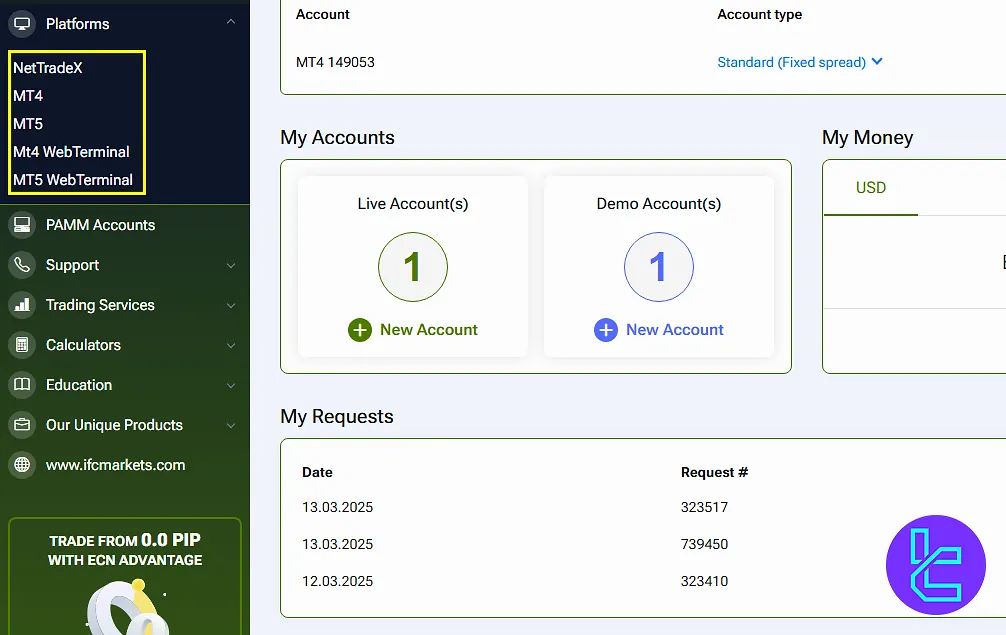1006x635 pixels.
Task: Click the PAMM Accounts sidebar icon
Action: pyautogui.click(x=21, y=225)
